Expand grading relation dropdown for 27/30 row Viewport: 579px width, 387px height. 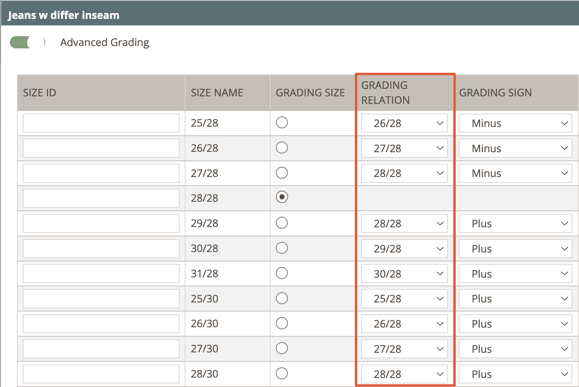click(x=404, y=349)
